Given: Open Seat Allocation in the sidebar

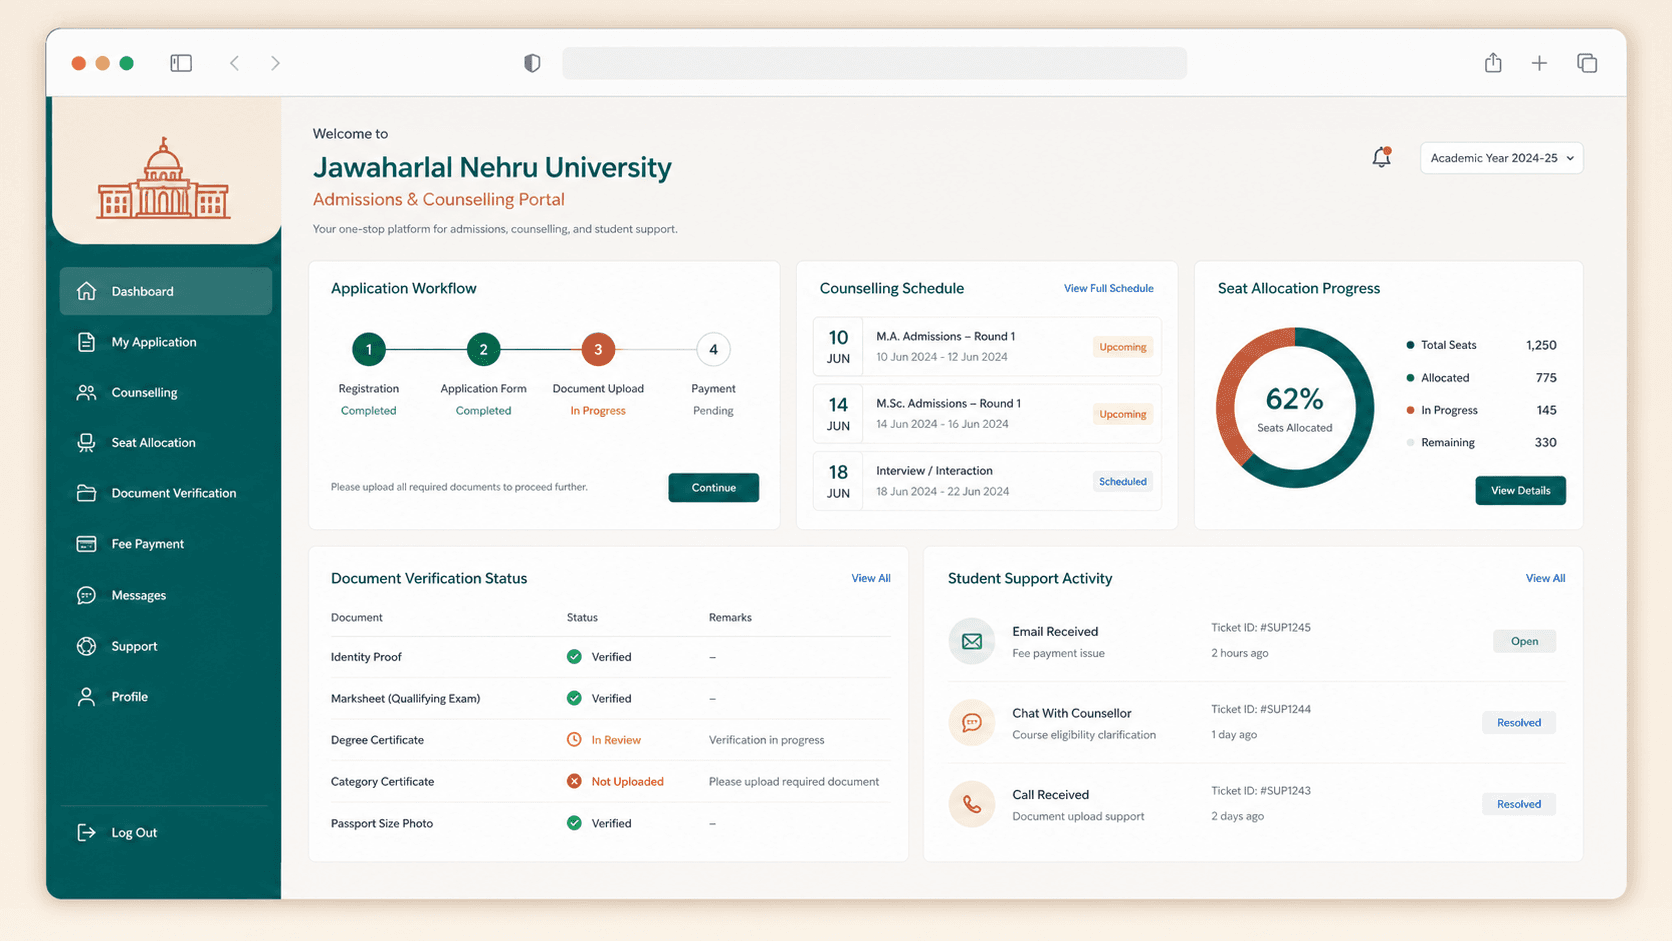Looking at the screenshot, I should click(166, 442).
